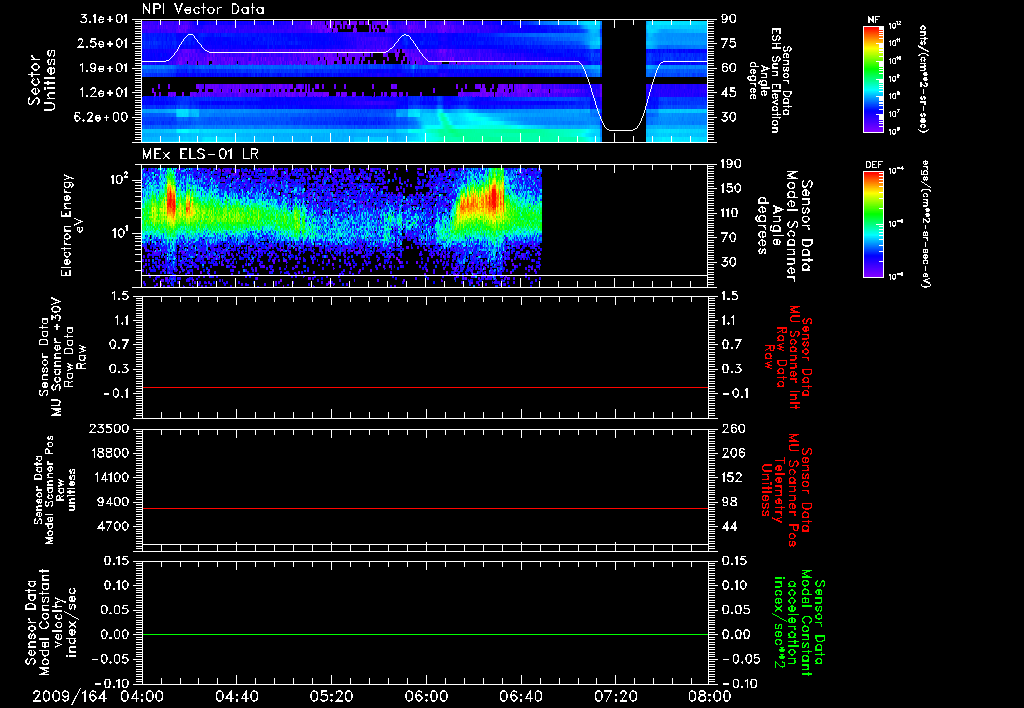Click the green "Model Constant acceleration" axis title
Screen dimensions: 1024x708
[x=799, y=624]
